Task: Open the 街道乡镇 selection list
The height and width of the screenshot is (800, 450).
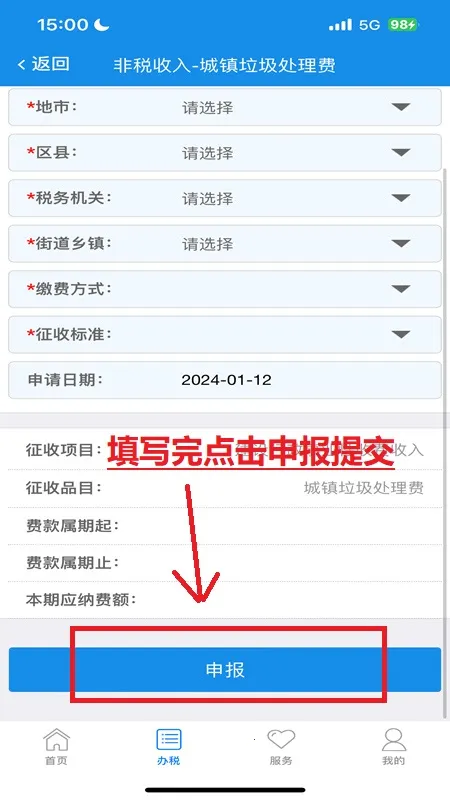Action: (225, 243)
